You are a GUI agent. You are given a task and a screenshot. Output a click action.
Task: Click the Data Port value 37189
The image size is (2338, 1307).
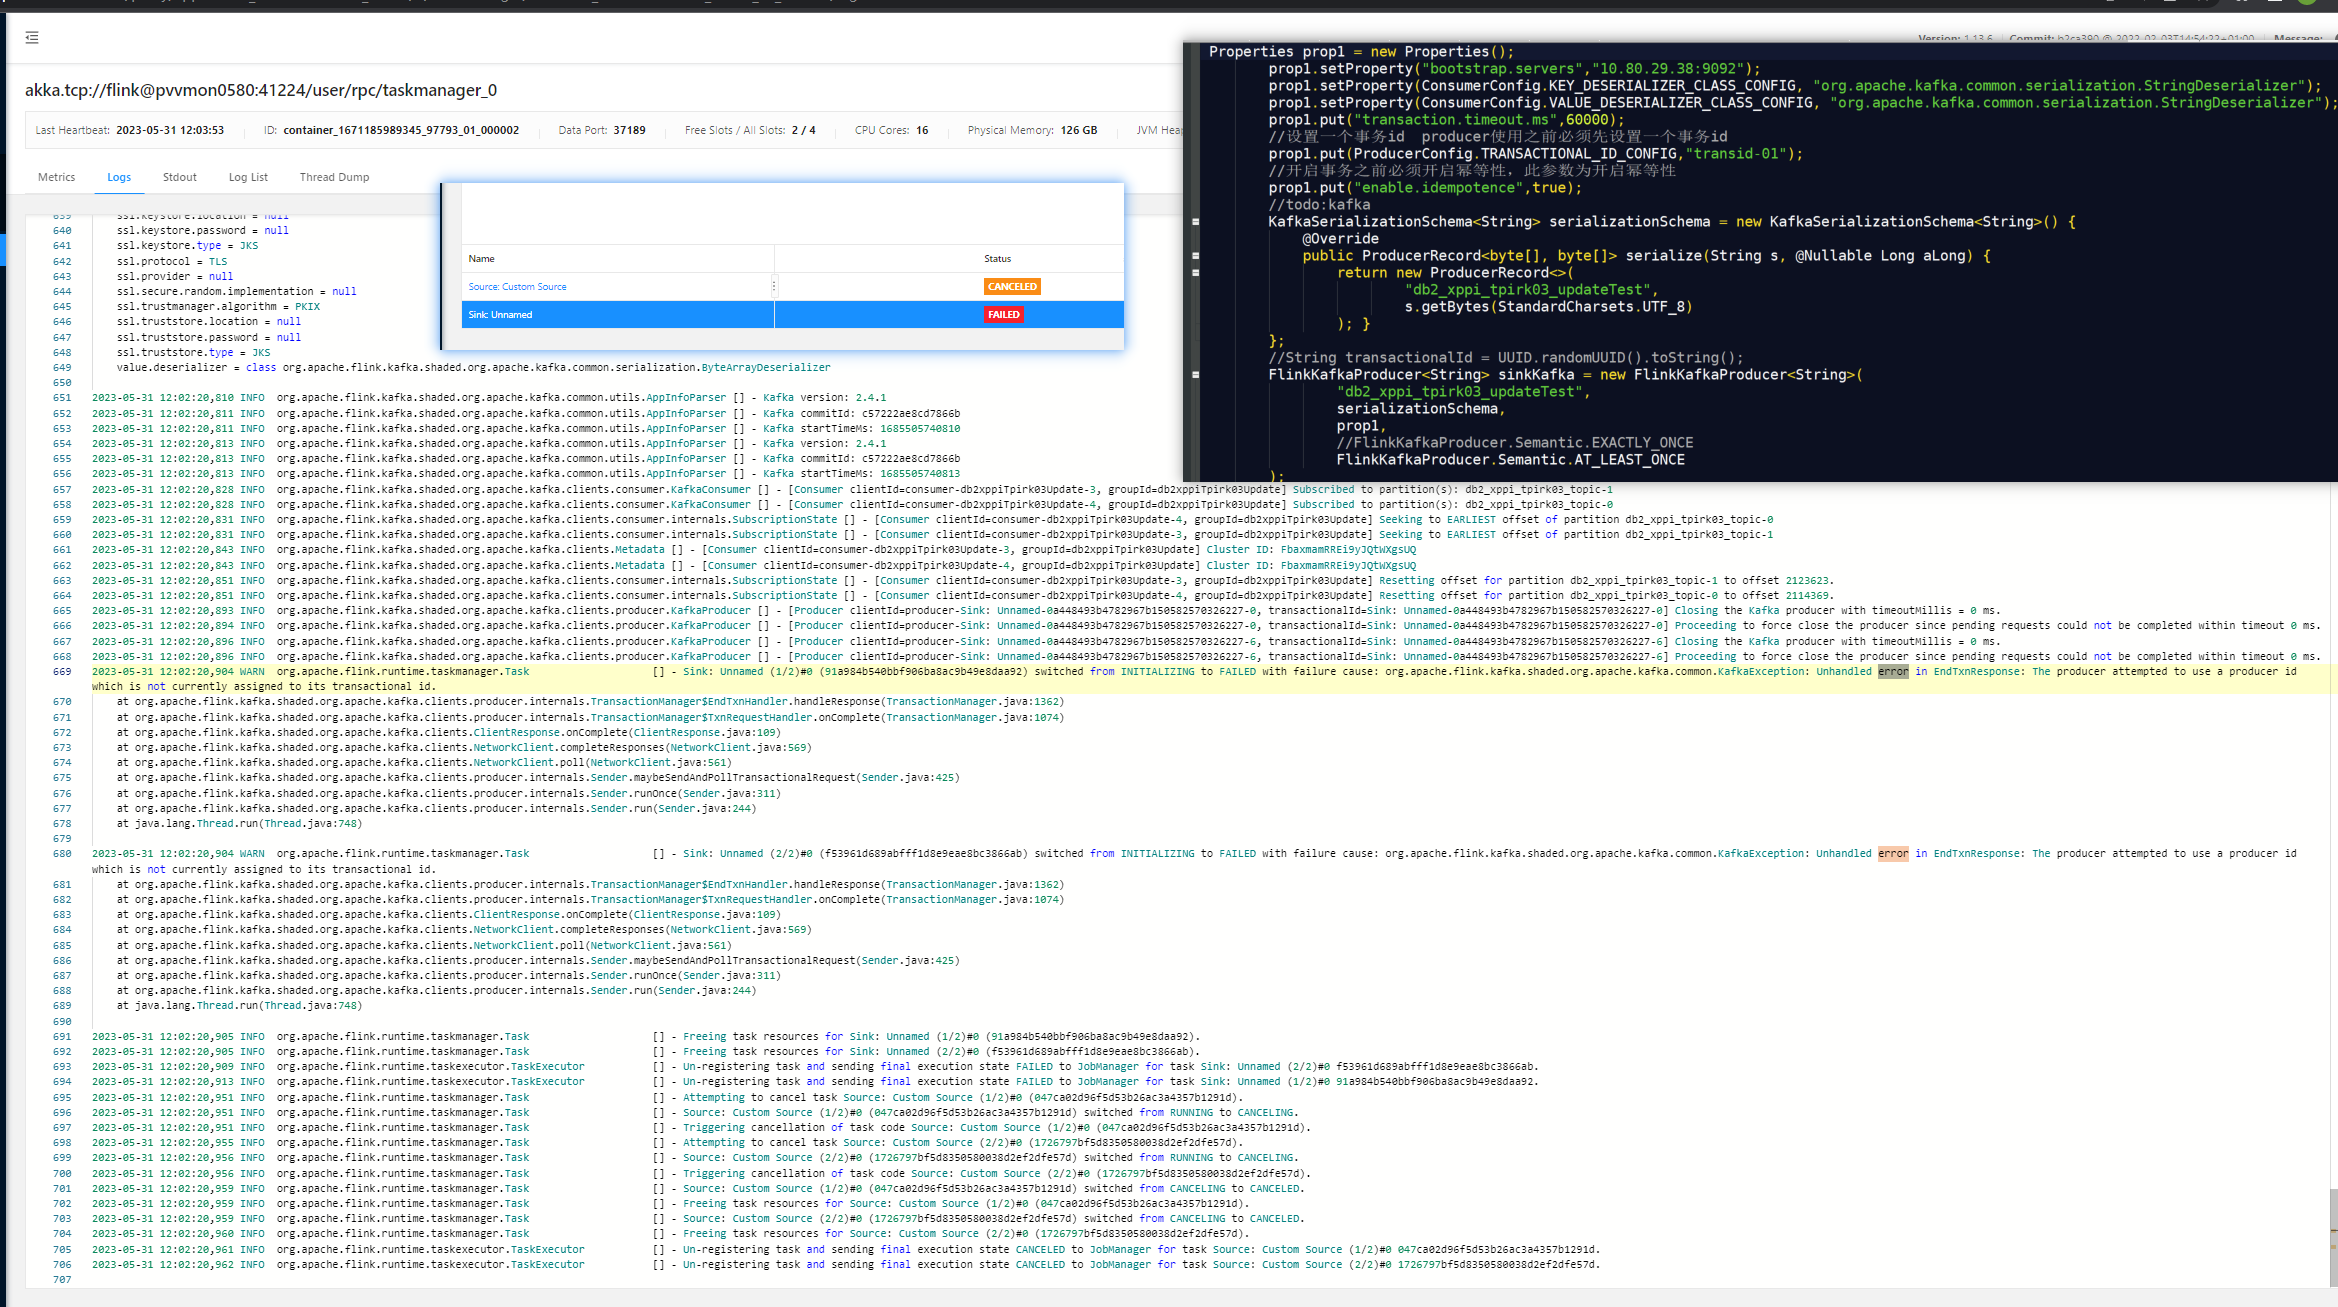[x=629, y=130]
